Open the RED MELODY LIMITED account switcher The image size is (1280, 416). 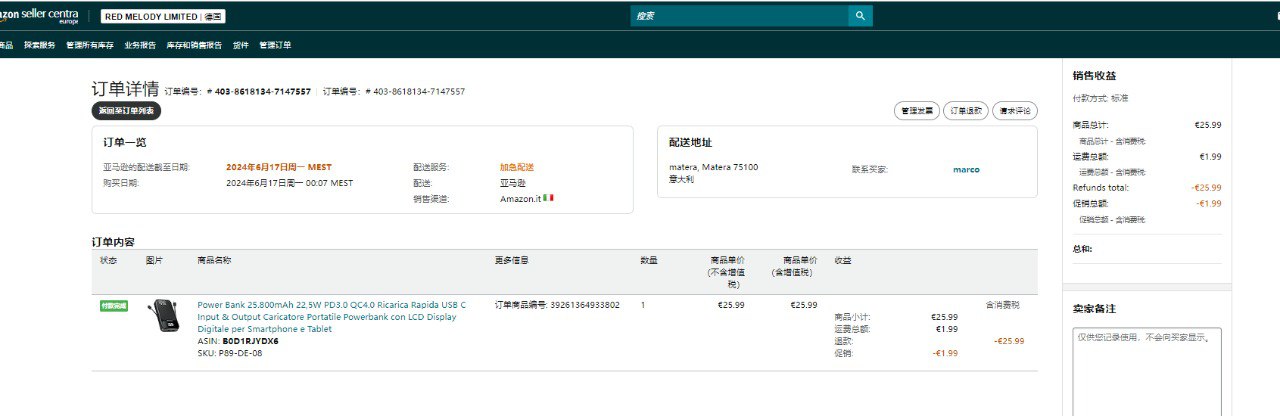click(164, 17)
